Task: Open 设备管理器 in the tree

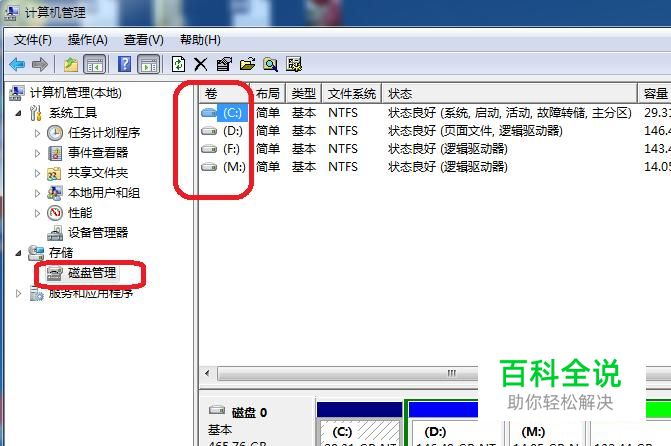Action: coord(98,233)
